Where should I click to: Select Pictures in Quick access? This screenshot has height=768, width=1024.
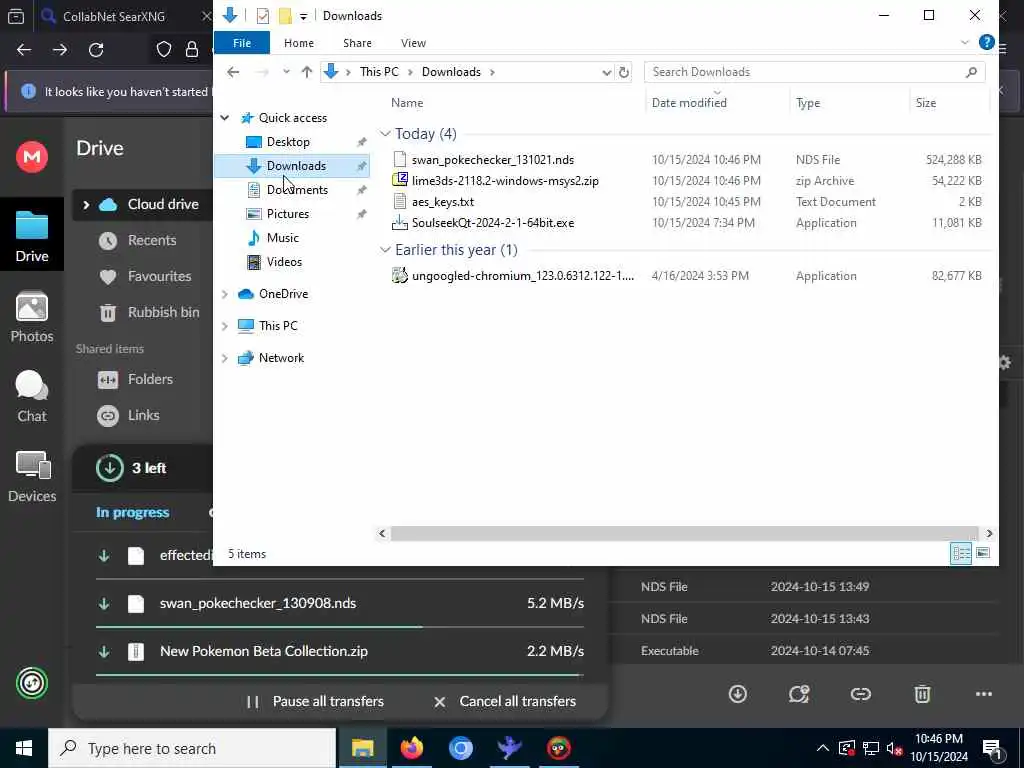tap(287, 214)
